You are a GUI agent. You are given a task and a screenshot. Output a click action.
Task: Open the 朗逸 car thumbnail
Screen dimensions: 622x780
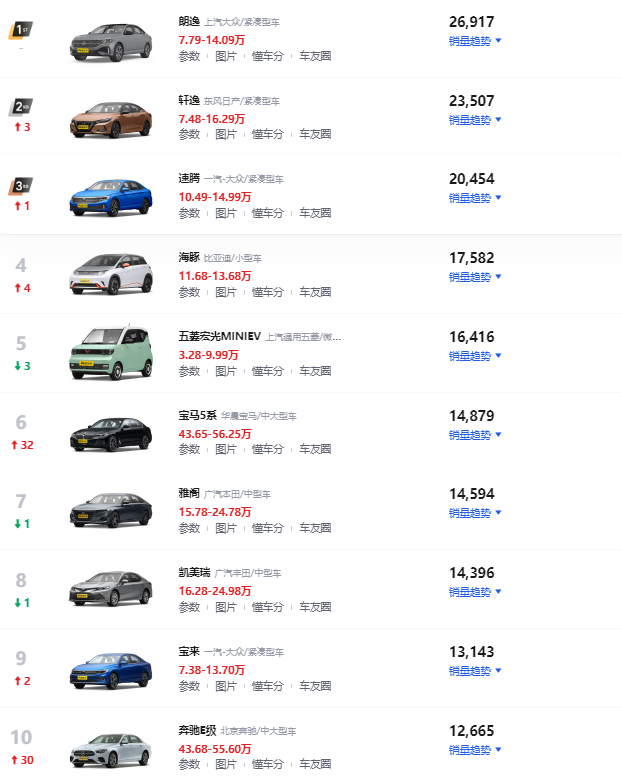pyautogui.click(x=109, y=41)
